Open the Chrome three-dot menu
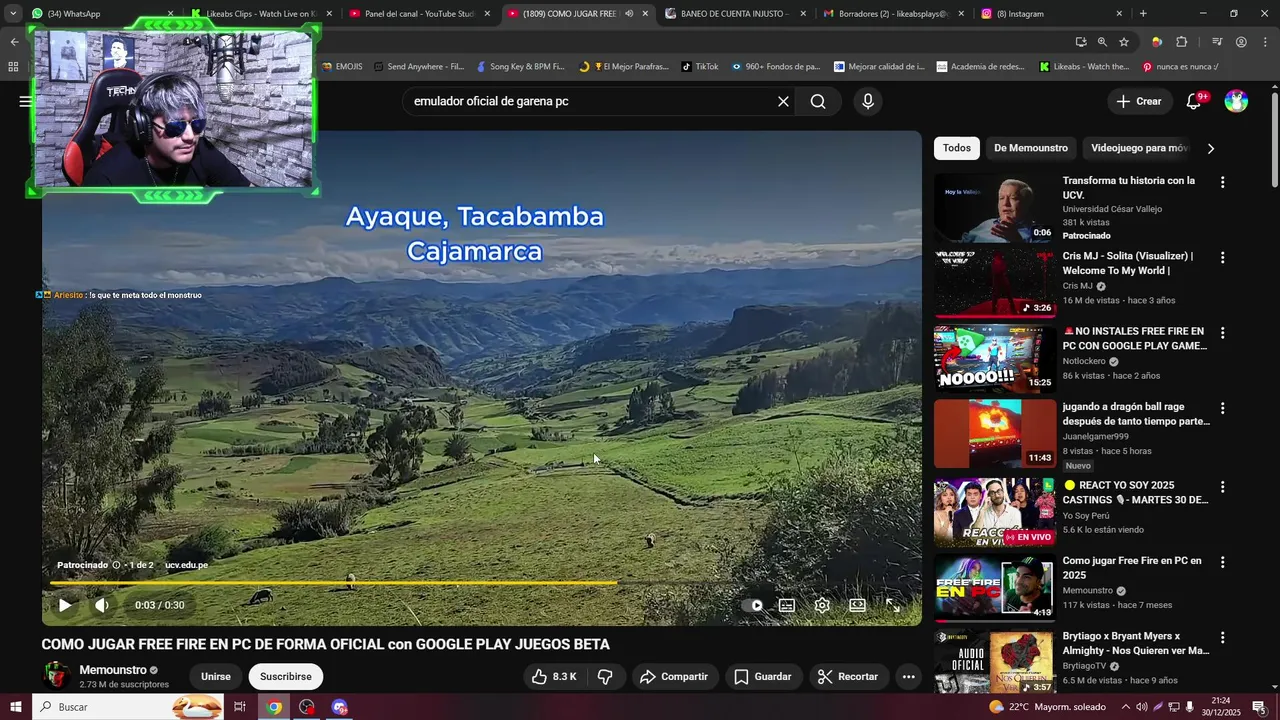The width and height of the screenshot is (1280, 720). click(x=1264, y=42)
